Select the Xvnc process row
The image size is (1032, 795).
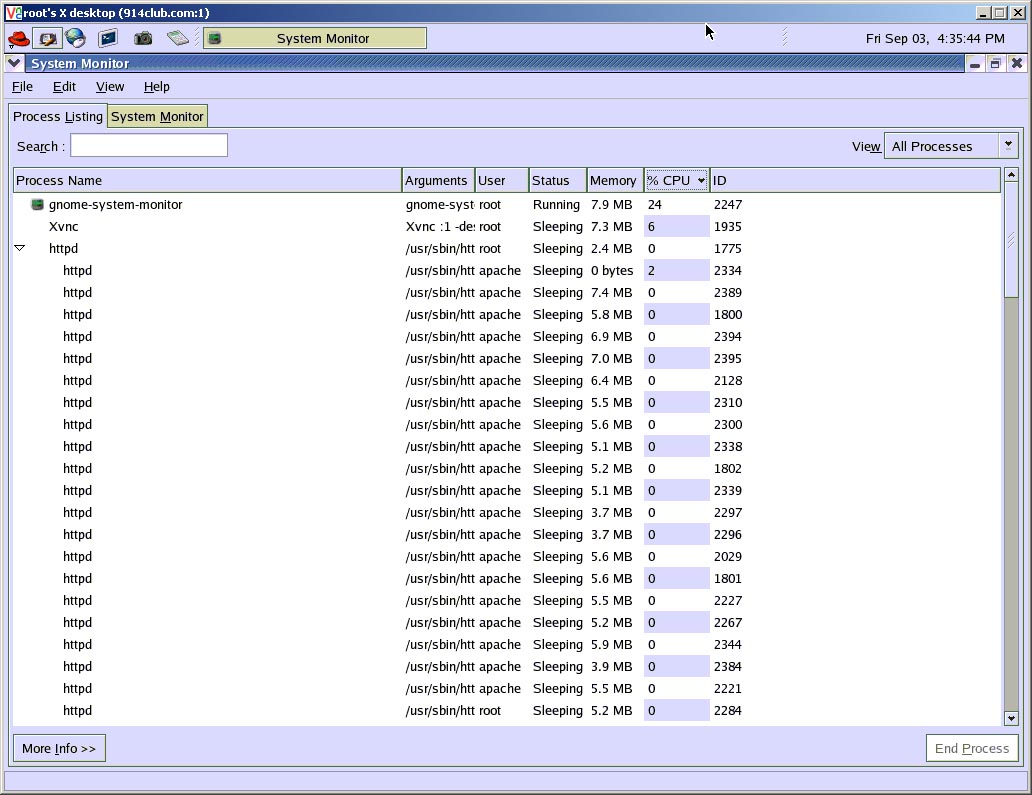[x=507, y=226]
